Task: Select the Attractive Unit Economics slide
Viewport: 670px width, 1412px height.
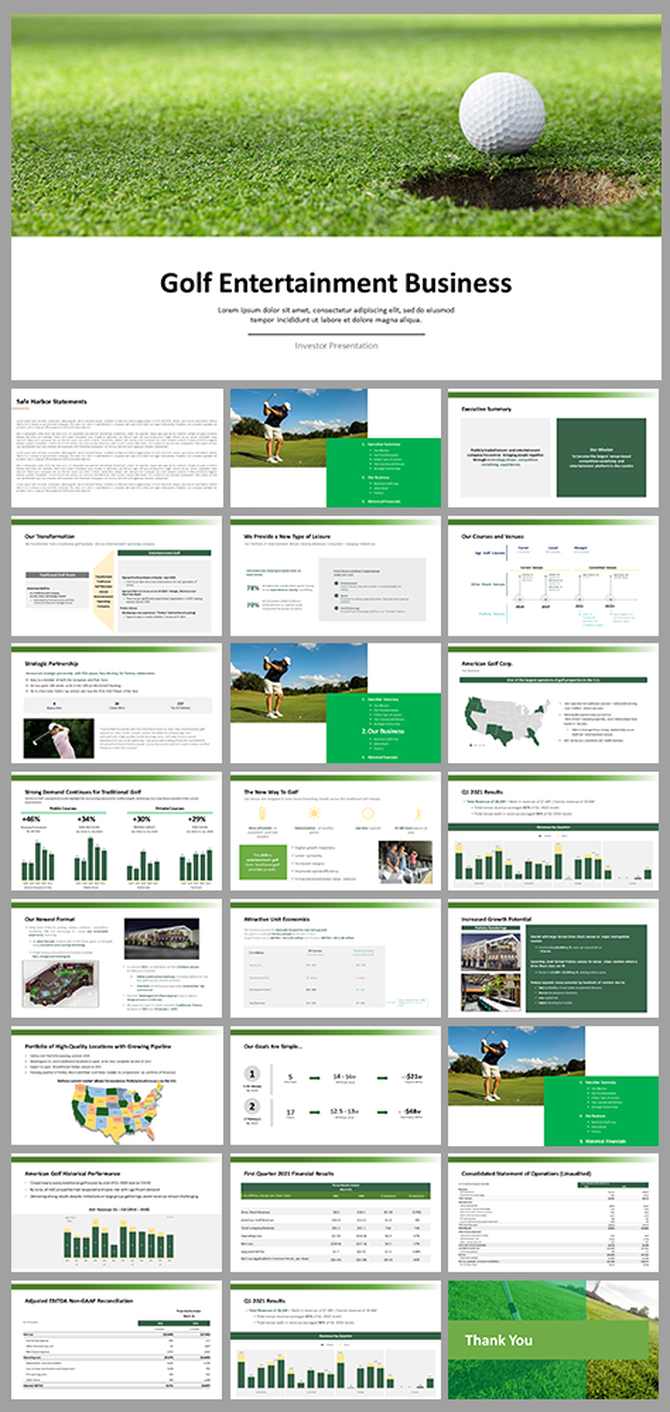Action: (335, 958)
